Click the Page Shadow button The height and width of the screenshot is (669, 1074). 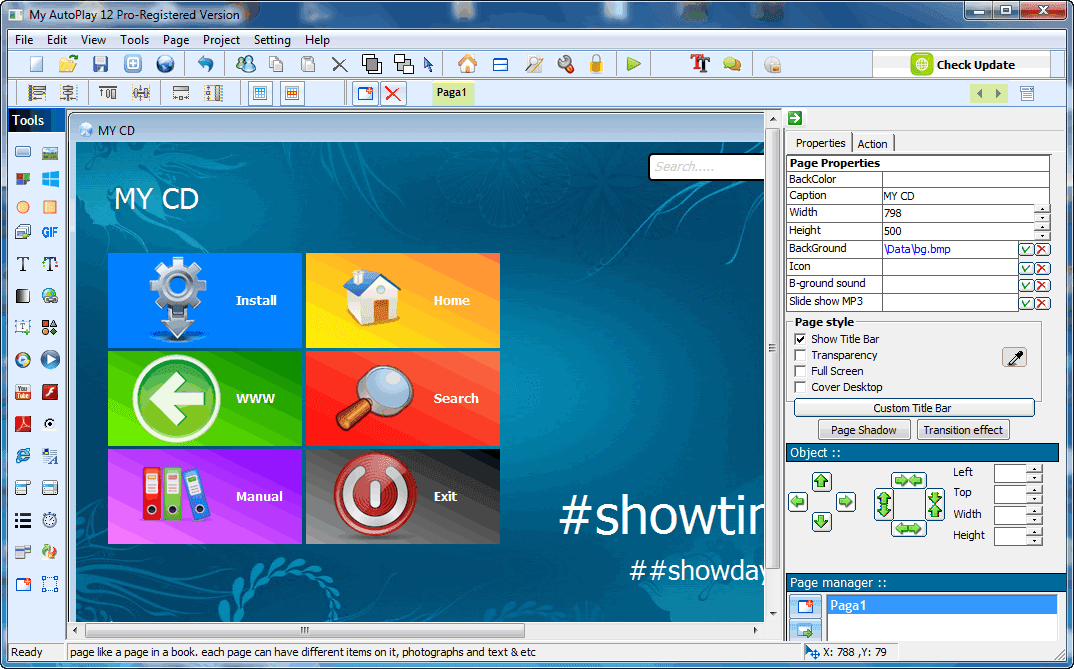pyautogui.click(x=864, y=430)
